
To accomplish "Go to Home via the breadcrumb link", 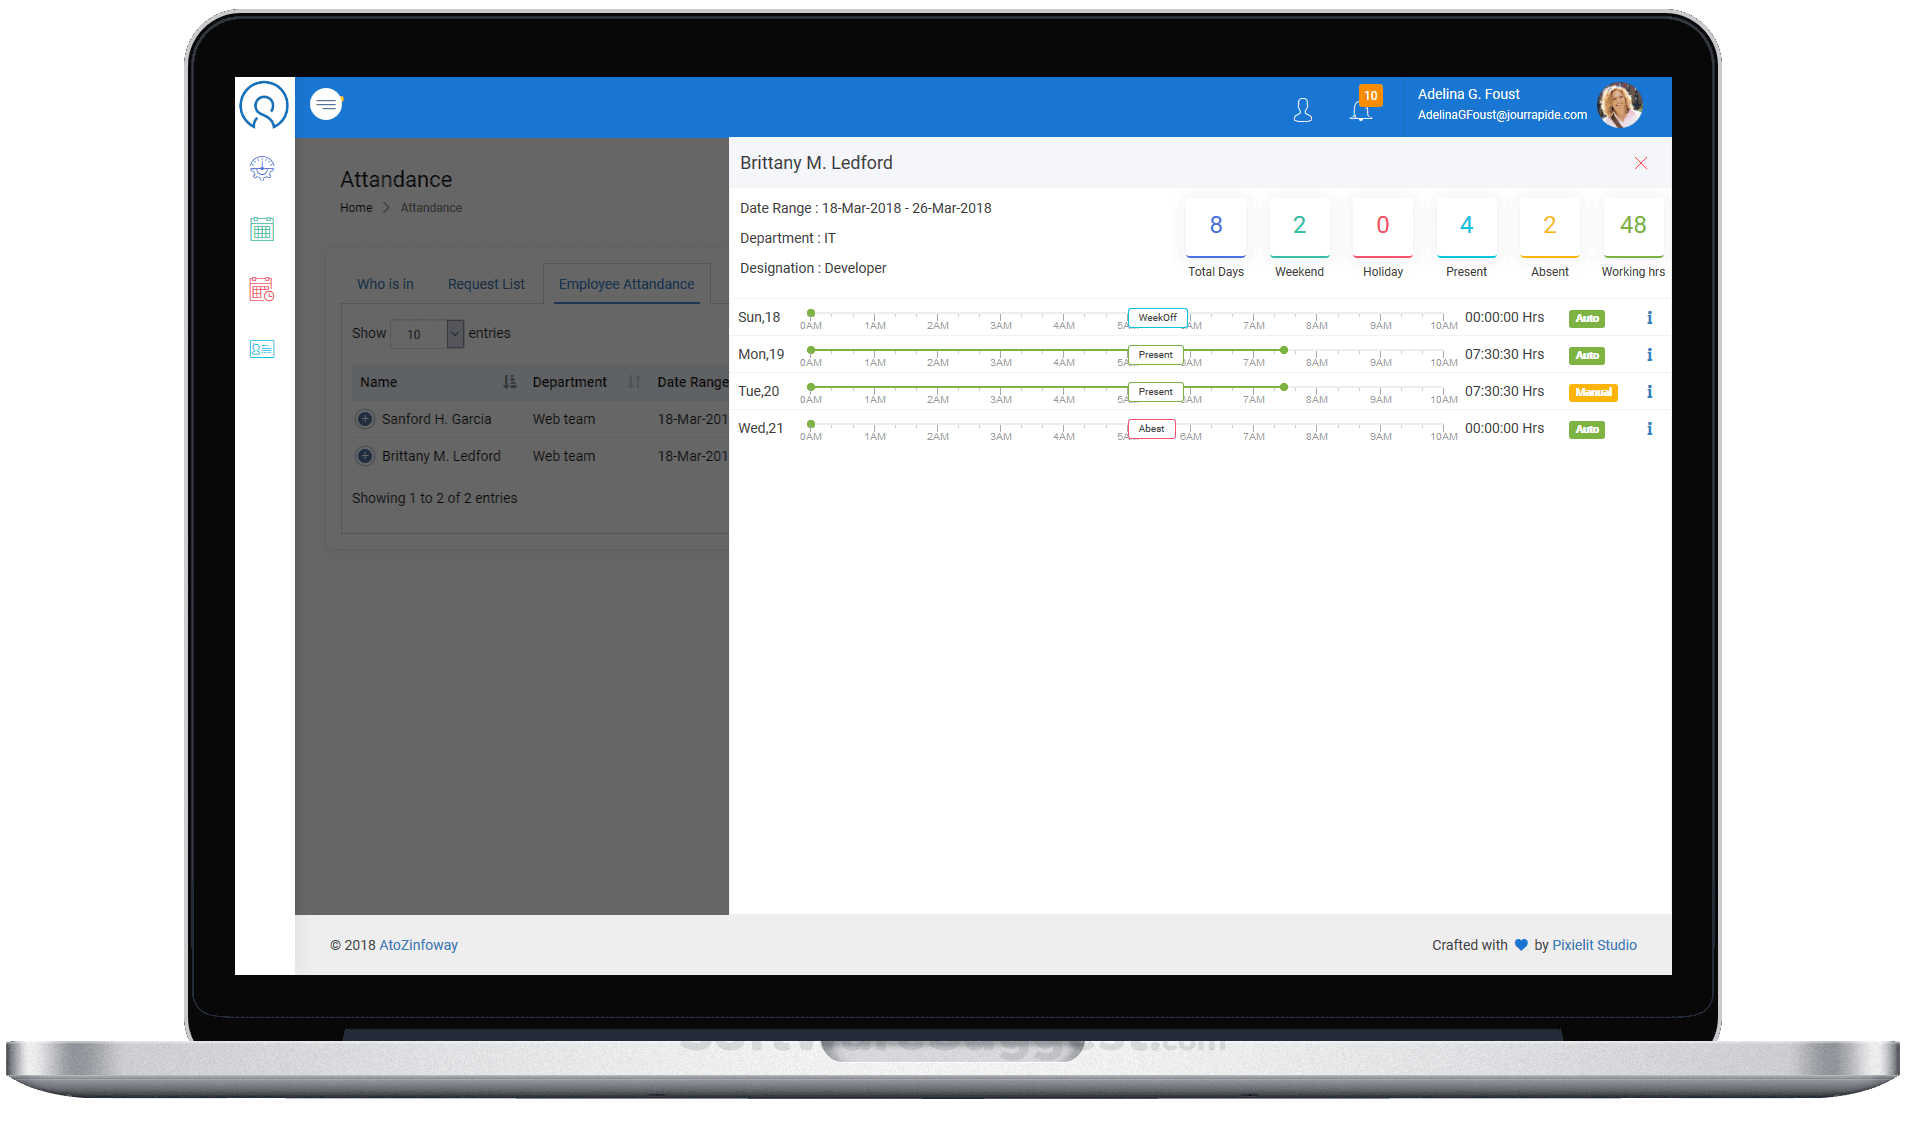I will click(x=356, y=207).
